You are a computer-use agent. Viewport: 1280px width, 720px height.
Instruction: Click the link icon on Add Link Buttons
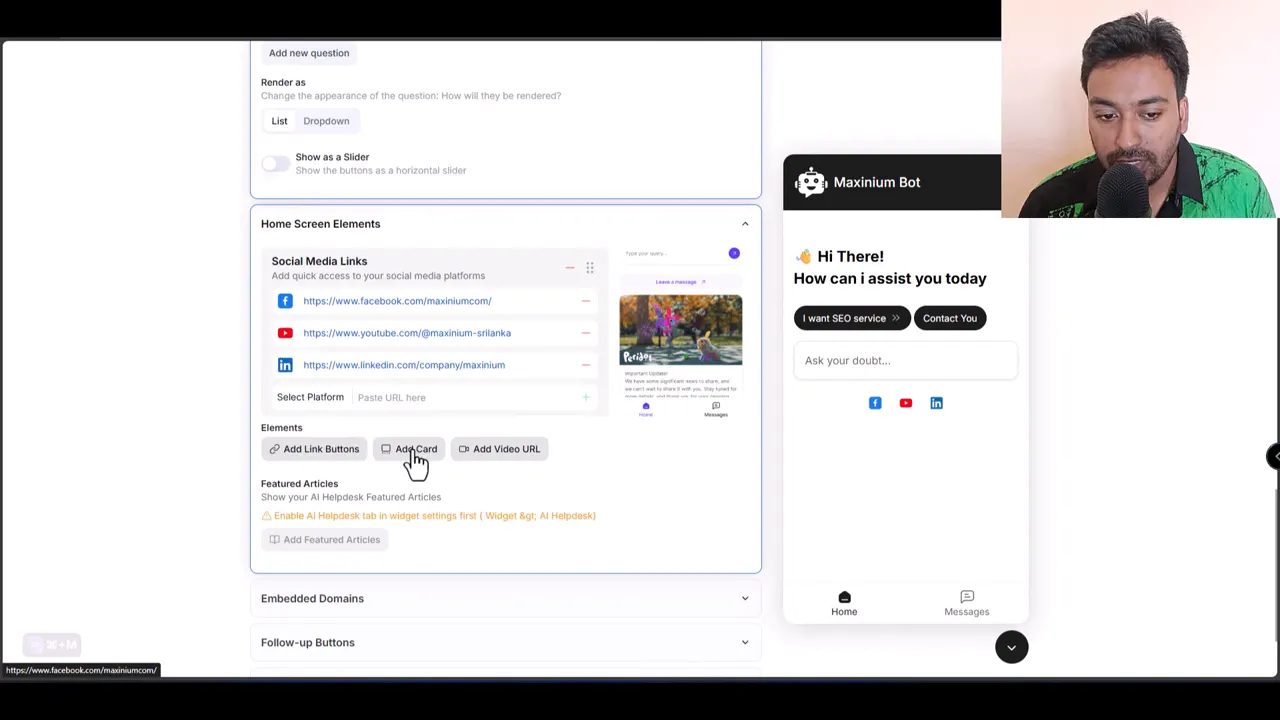pos(275,448)
